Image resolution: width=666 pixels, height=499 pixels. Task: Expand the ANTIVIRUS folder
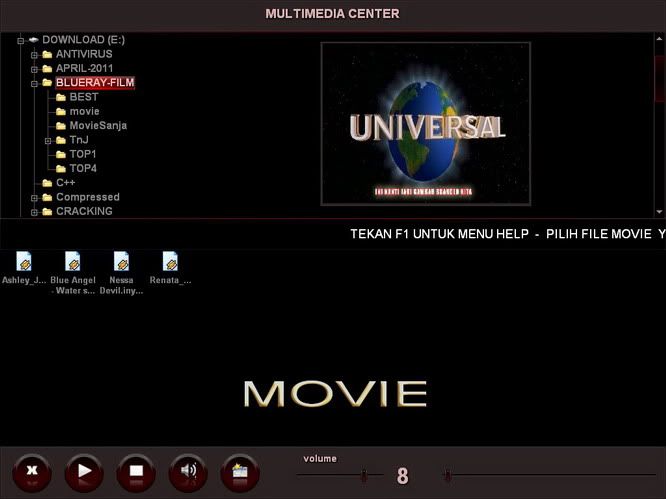tap(34, 55)
